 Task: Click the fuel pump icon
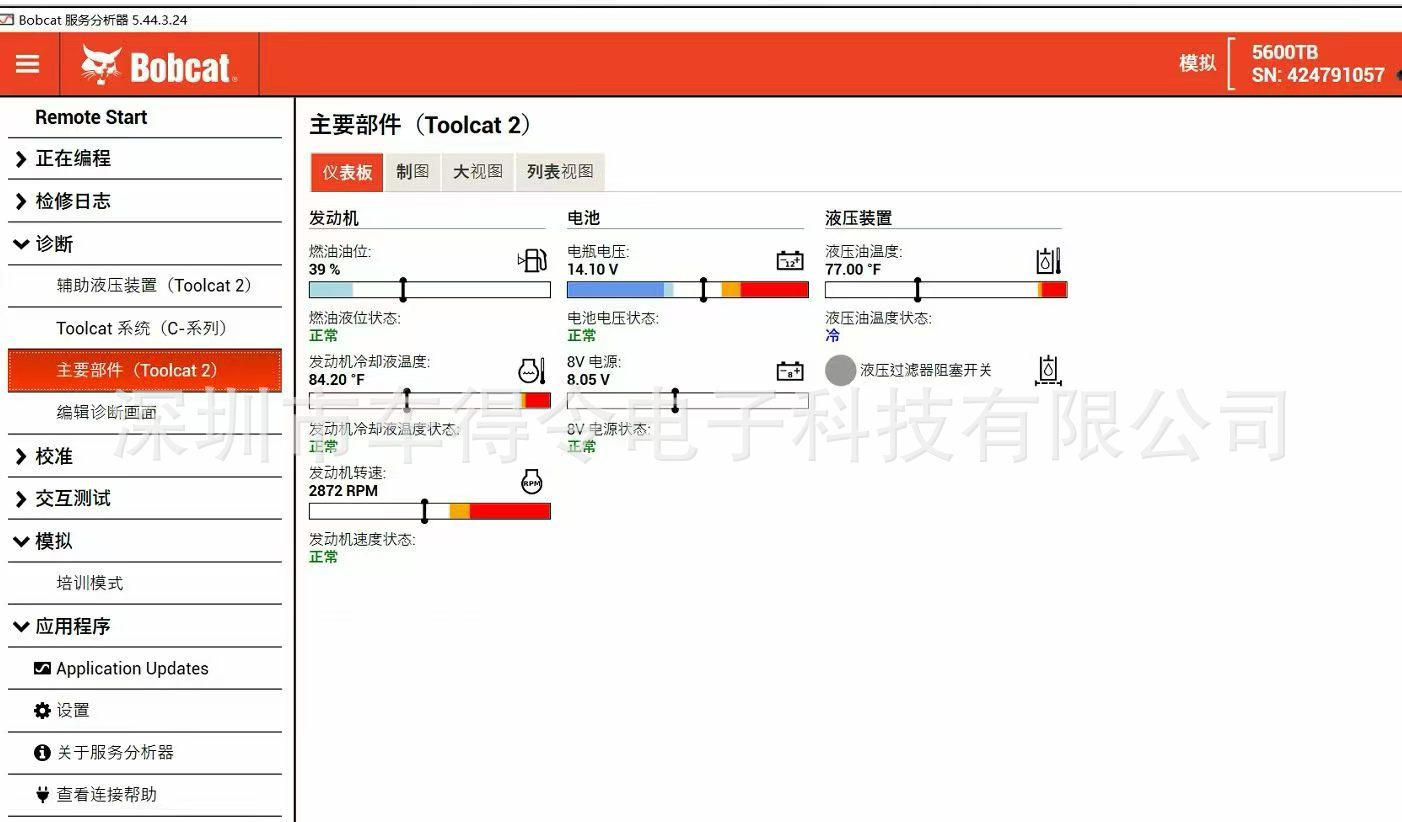click(533, 260)
